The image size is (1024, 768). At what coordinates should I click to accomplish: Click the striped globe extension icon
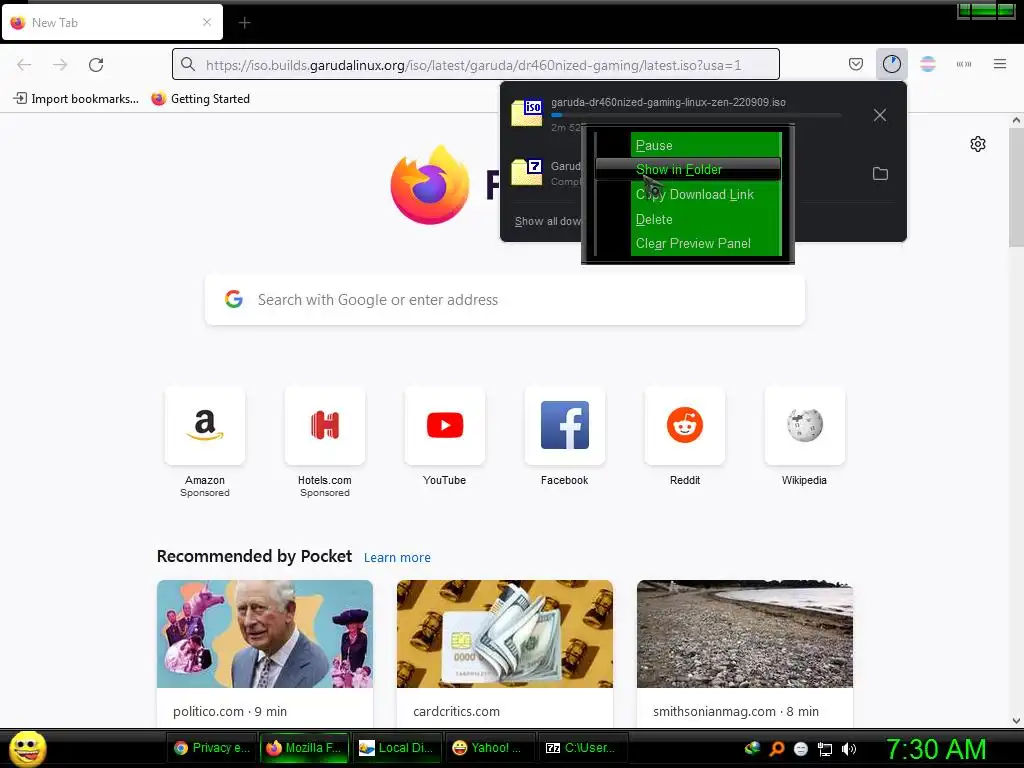tap(927, 64)
